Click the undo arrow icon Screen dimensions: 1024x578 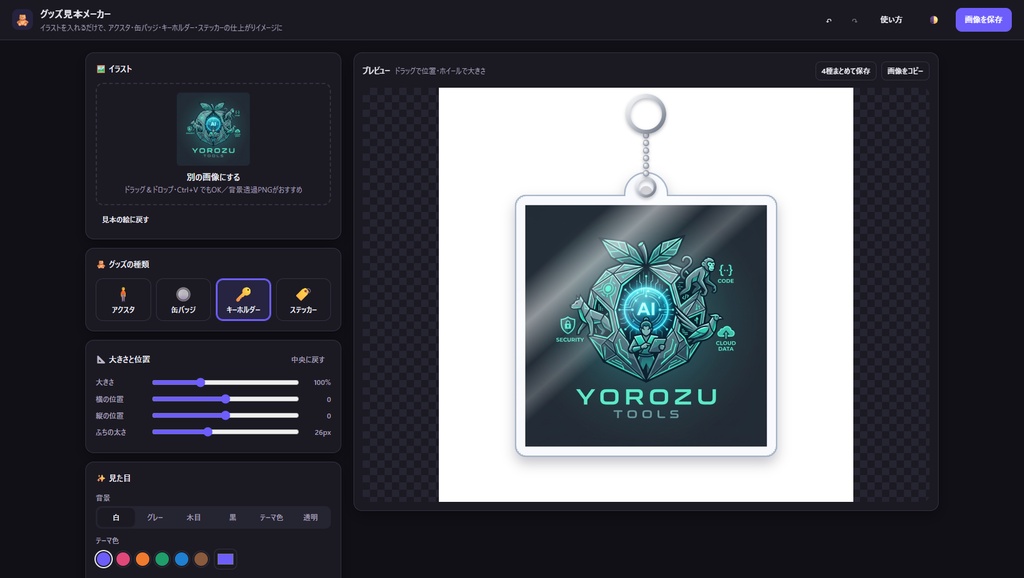829,20
